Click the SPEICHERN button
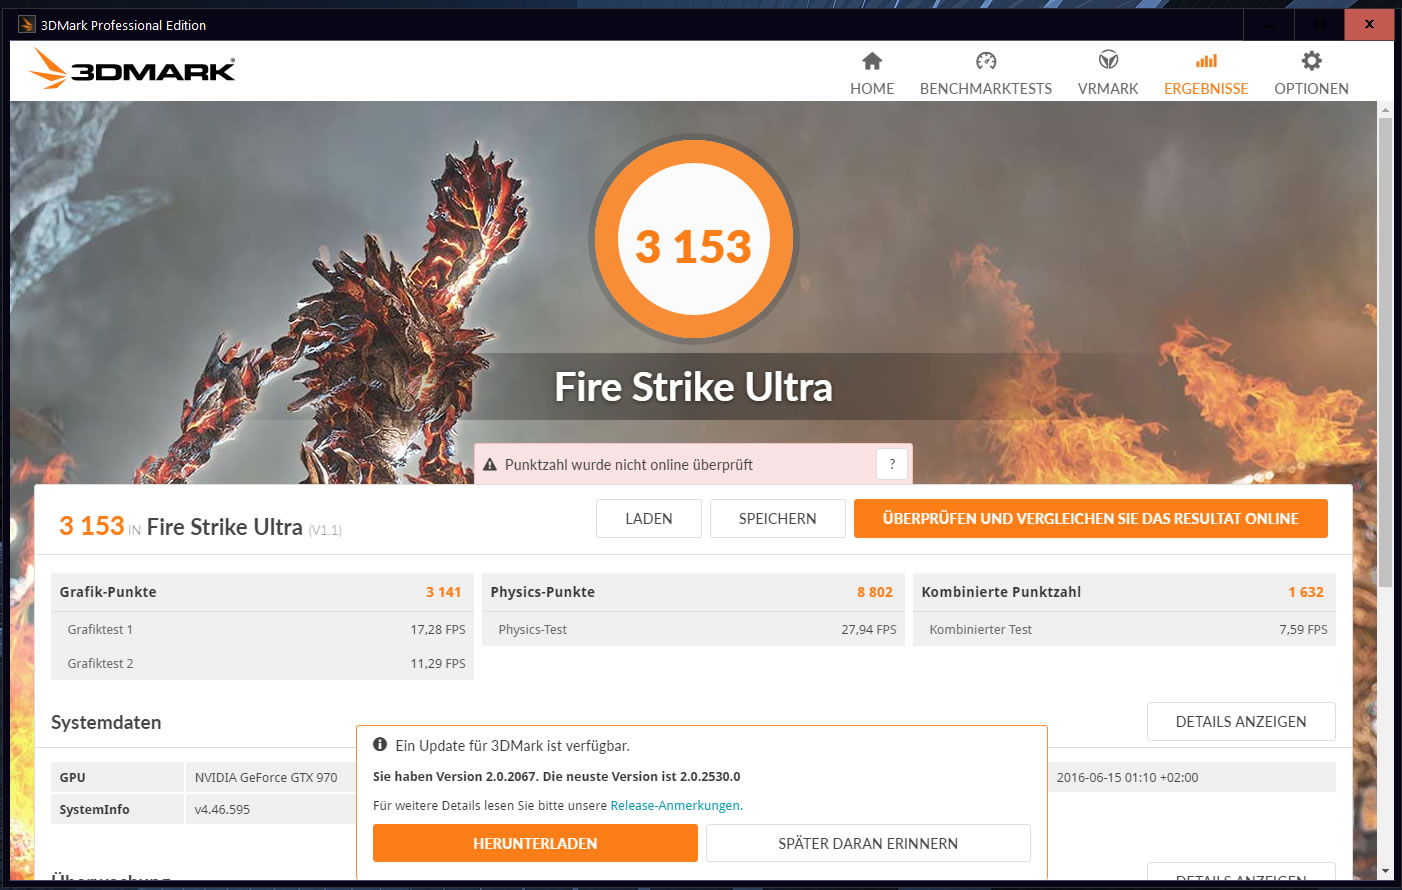The width and height of the screenshot is (1402, 890). coord(777,518)
